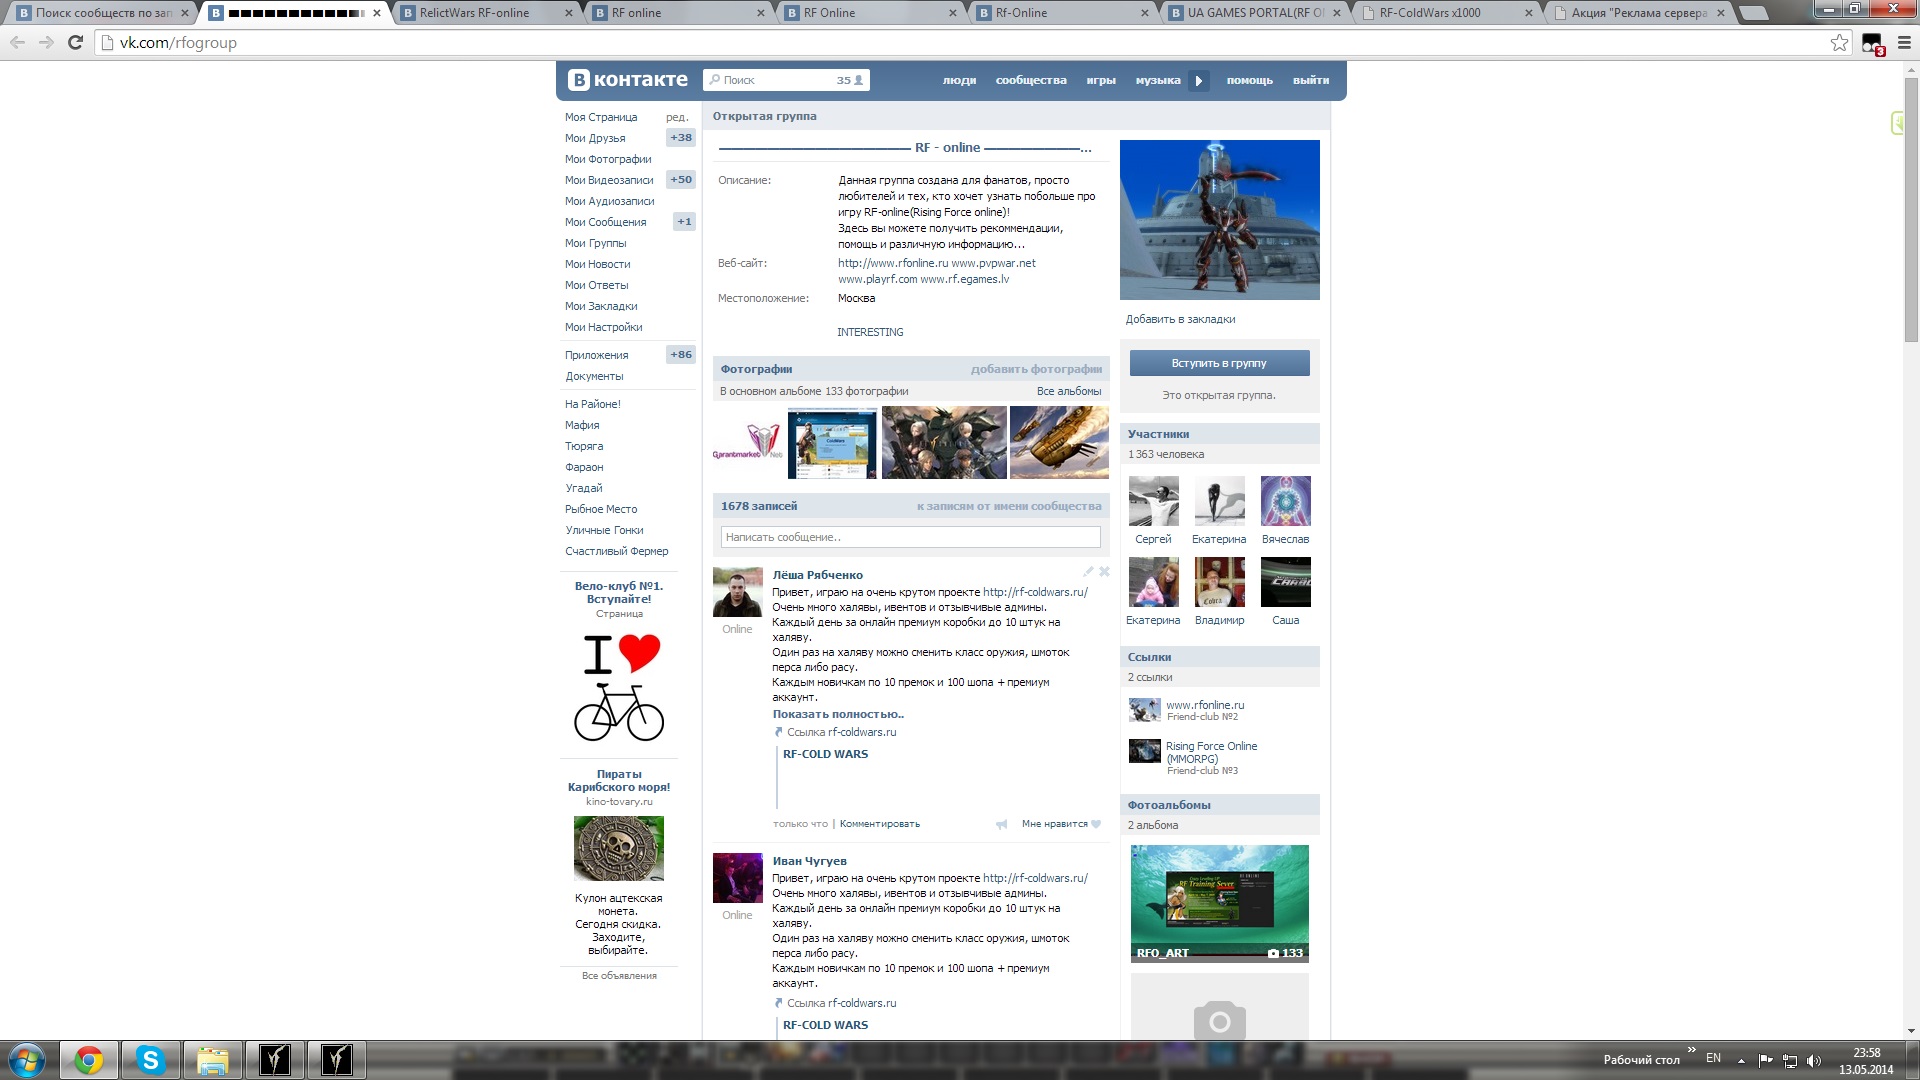
Task: Open Мои Друзья in sidebar
Action: pyautogui.click(x=595, y=138)
